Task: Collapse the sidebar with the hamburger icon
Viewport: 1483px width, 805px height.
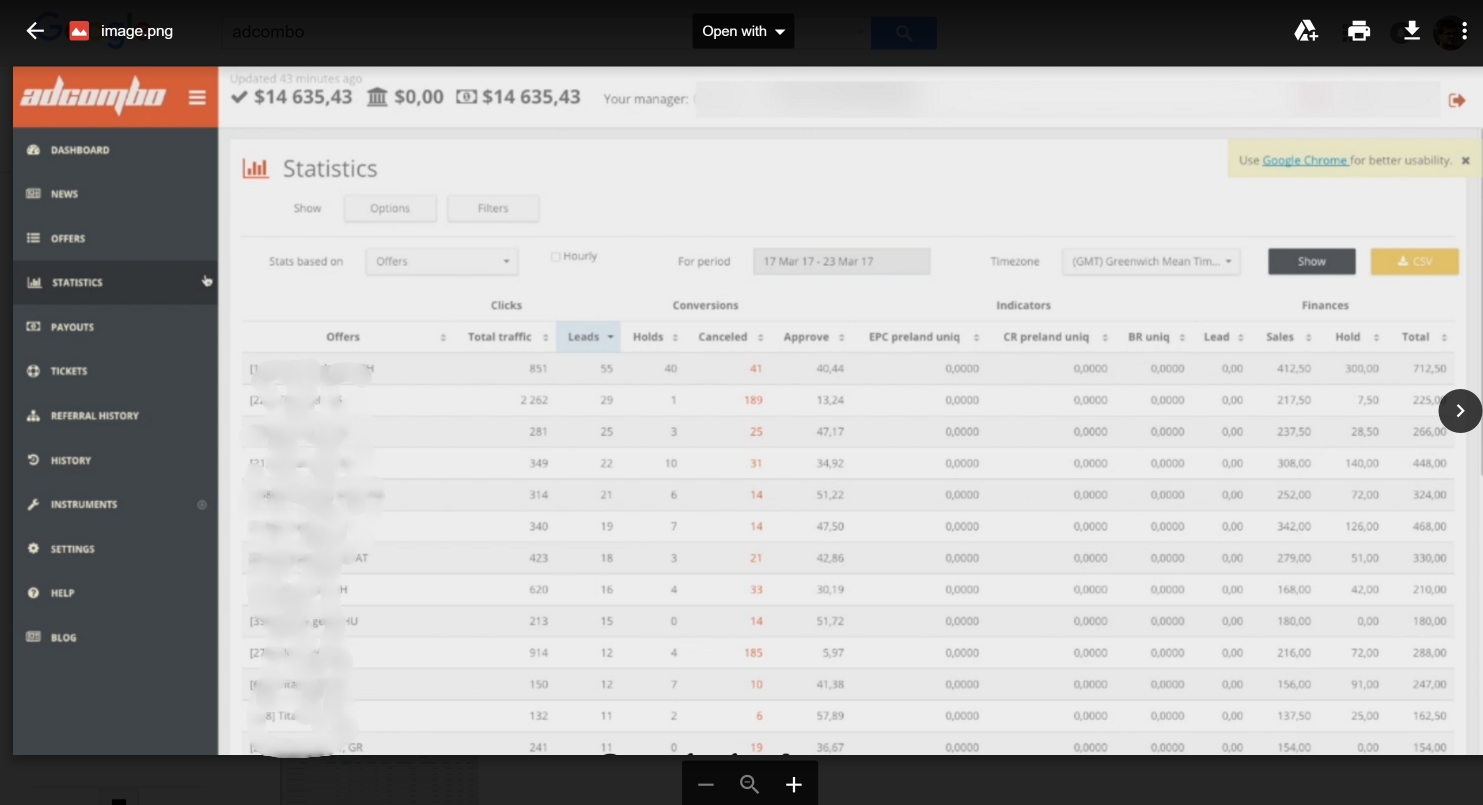Action: point(198,97)
